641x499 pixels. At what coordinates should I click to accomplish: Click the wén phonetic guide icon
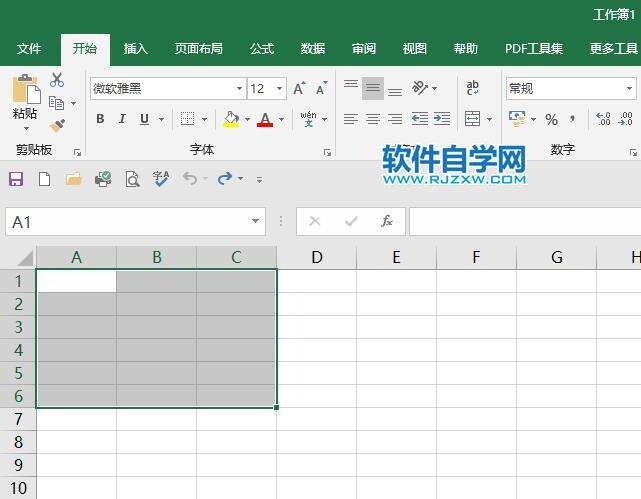click(x=309, y=119)
